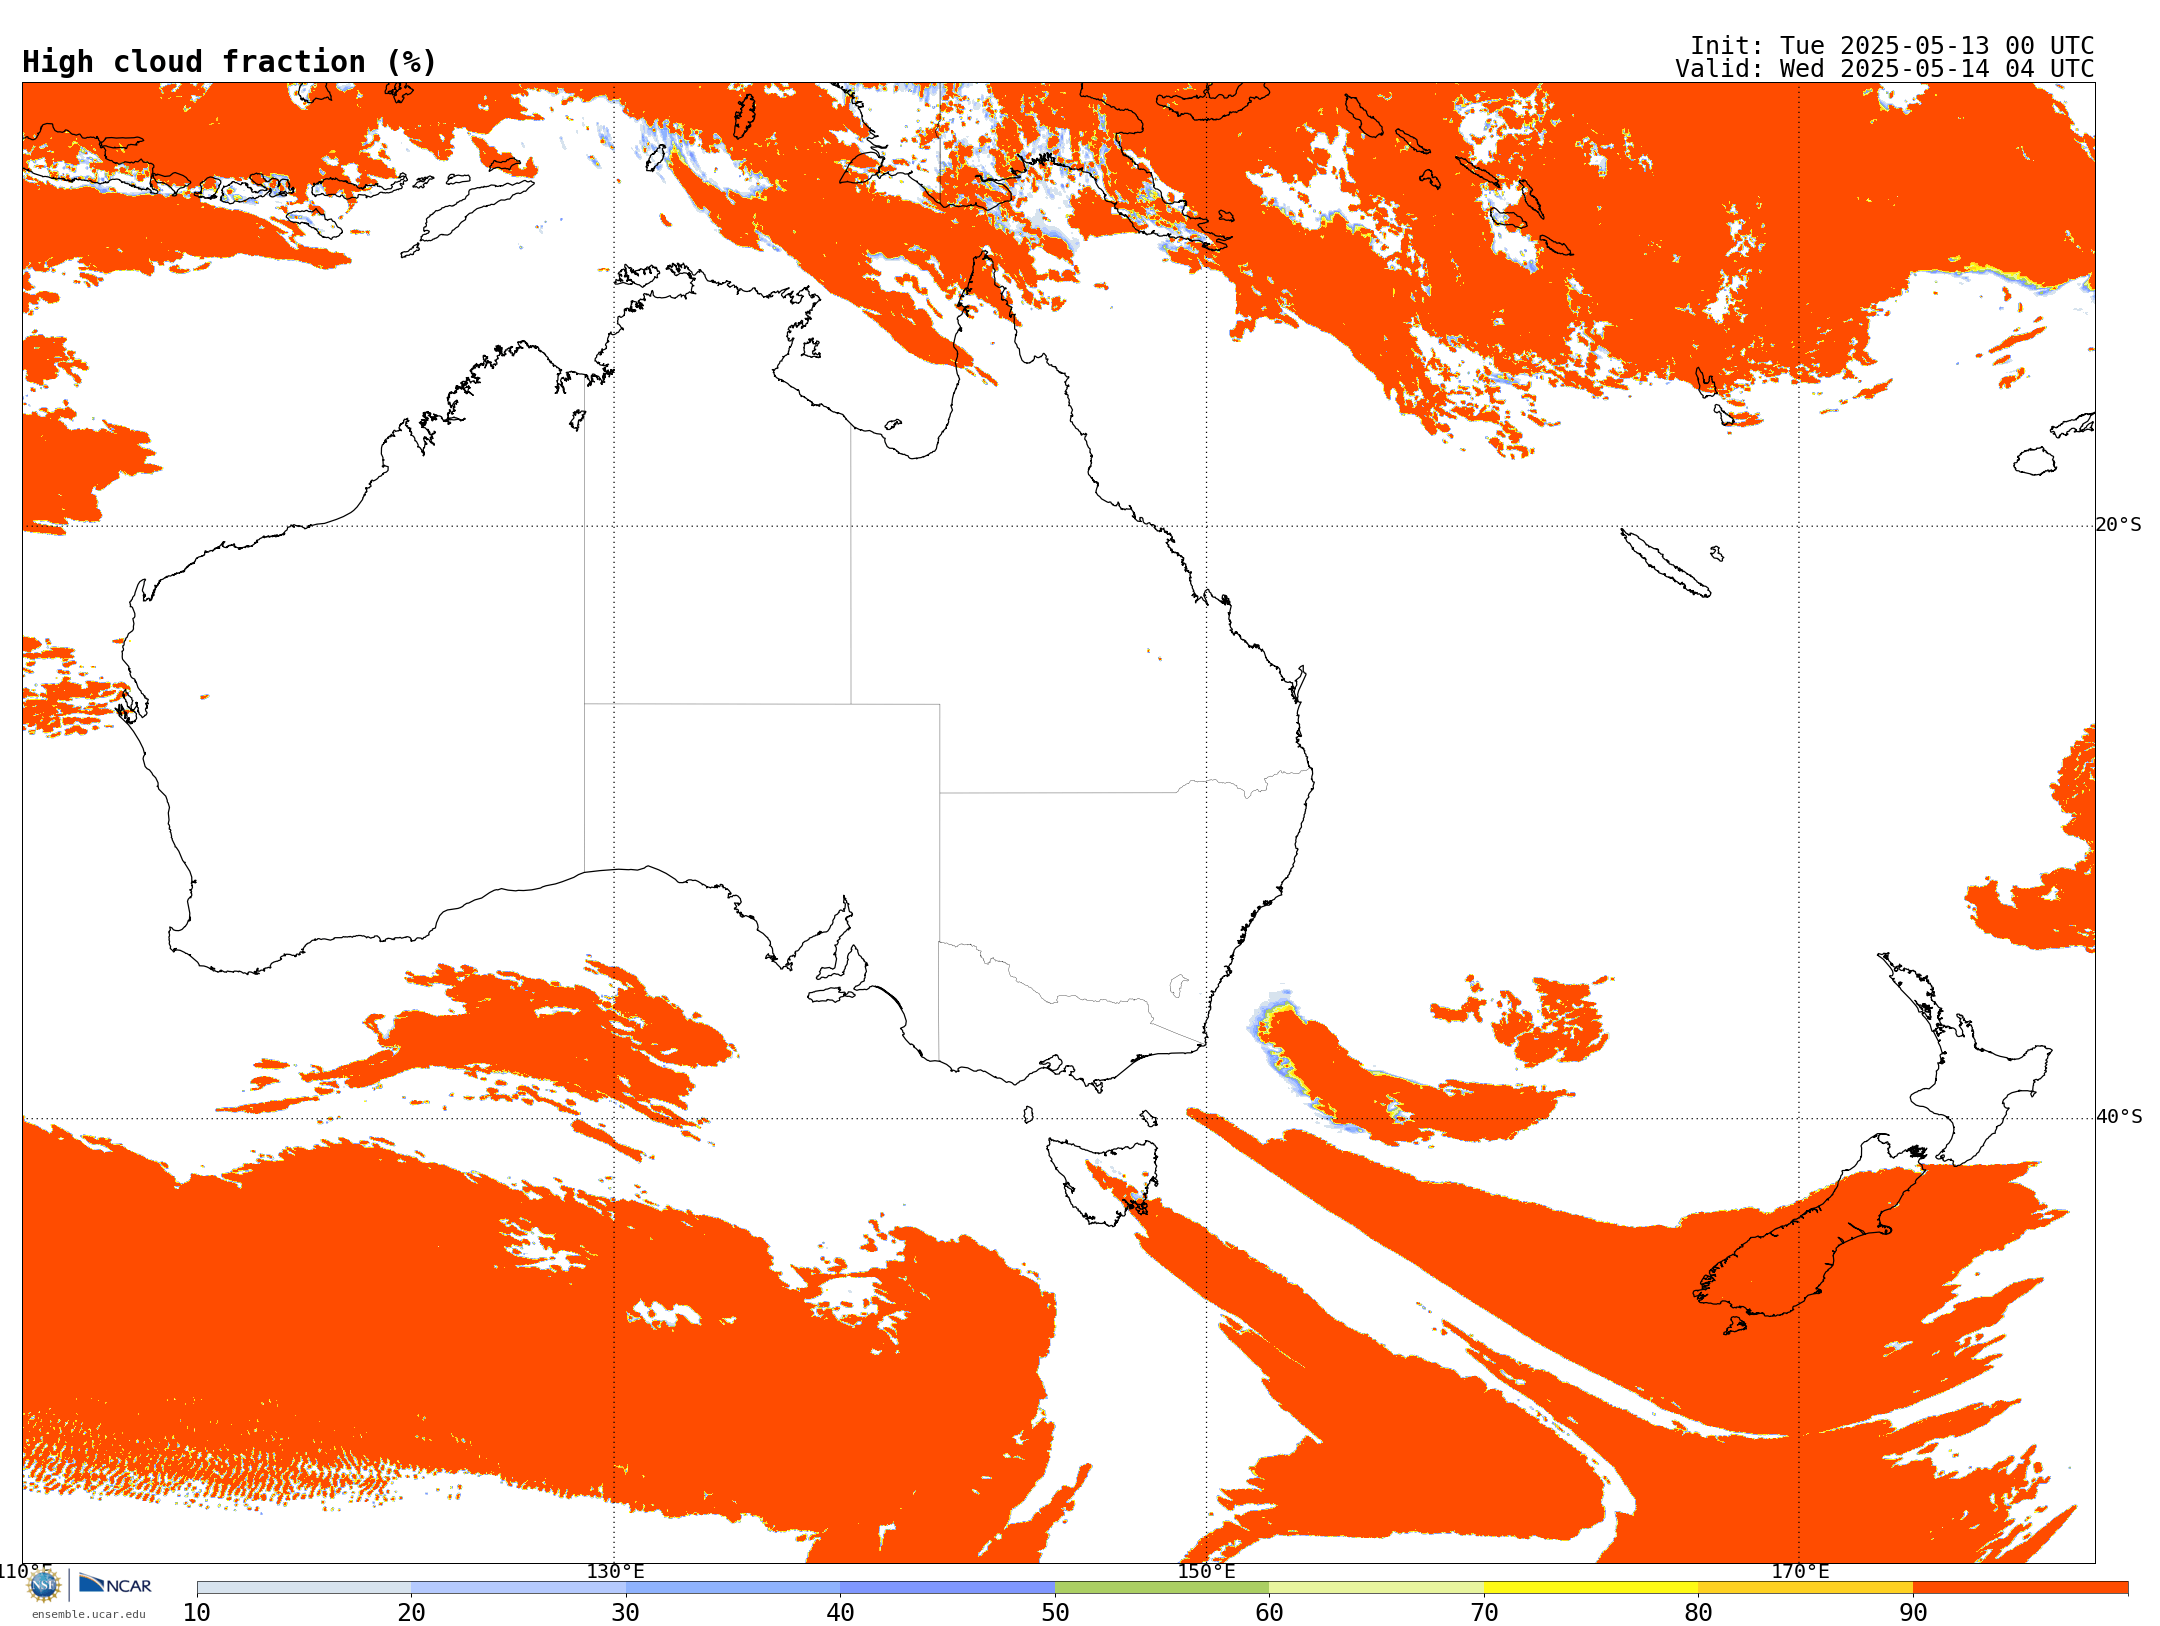Click the NSF logo
This screenshot has width=2160, height=1626.
[44, 1585]
